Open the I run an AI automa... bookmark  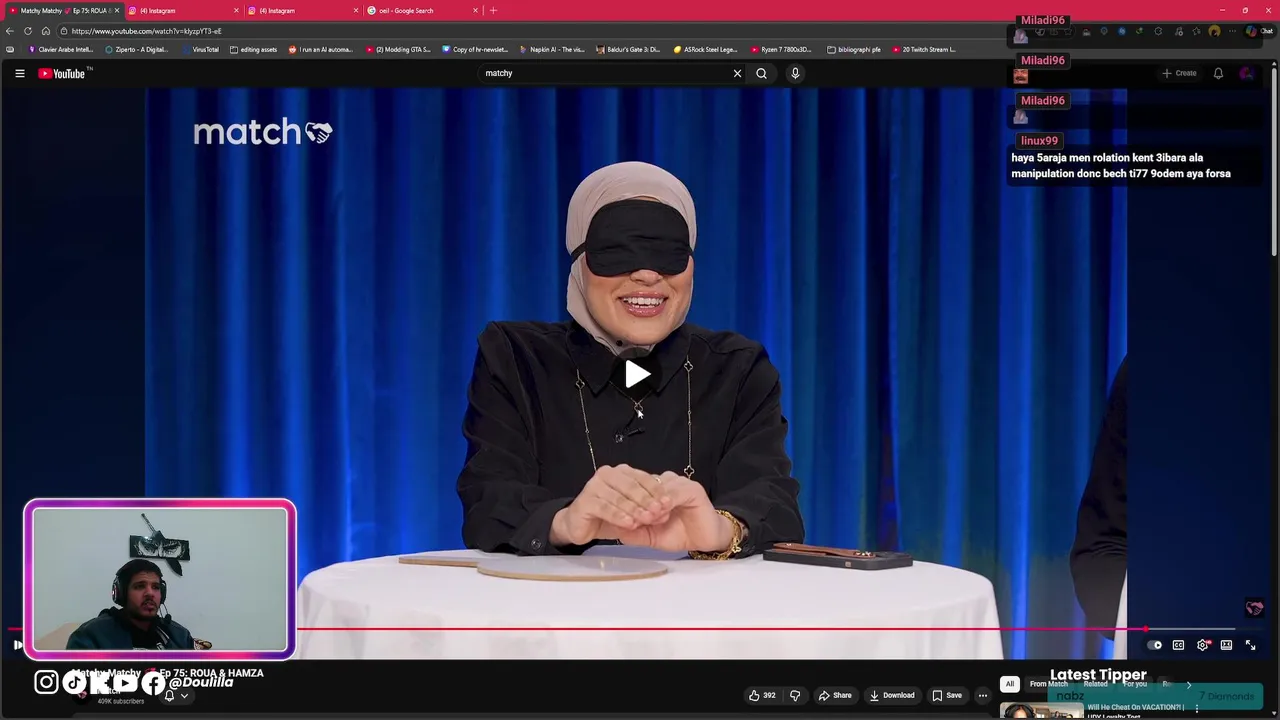pos(321,49)
